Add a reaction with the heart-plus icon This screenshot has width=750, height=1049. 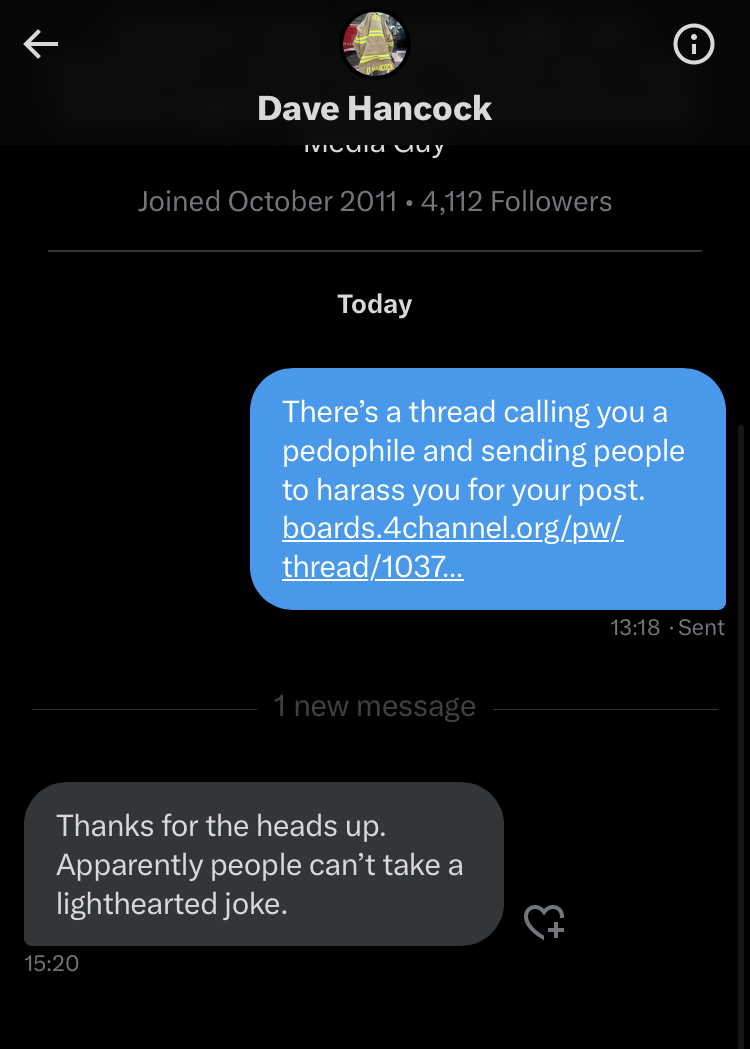point(544,922)
